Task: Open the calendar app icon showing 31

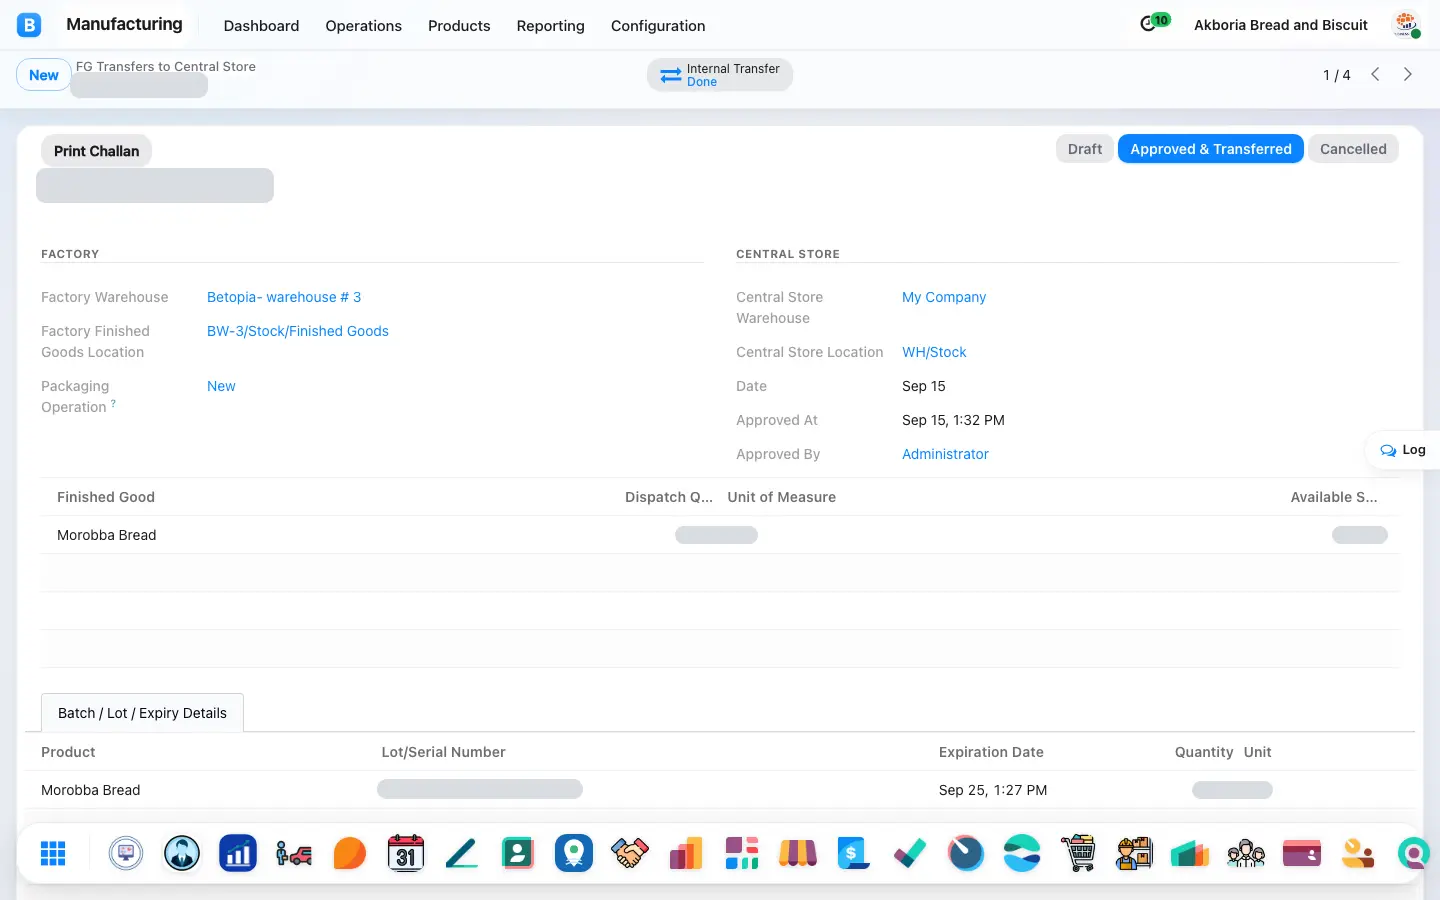Action: click(x=406, y=853)
